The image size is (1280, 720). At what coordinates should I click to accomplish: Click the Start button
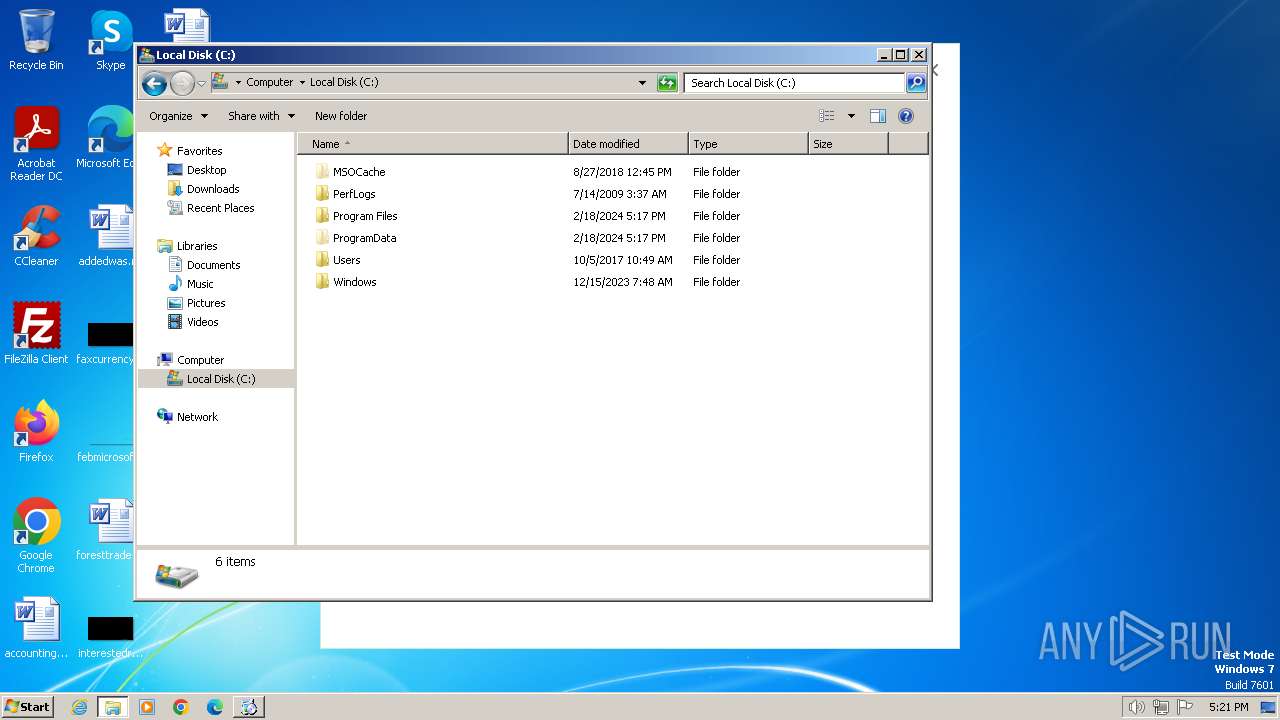point(27,707)
